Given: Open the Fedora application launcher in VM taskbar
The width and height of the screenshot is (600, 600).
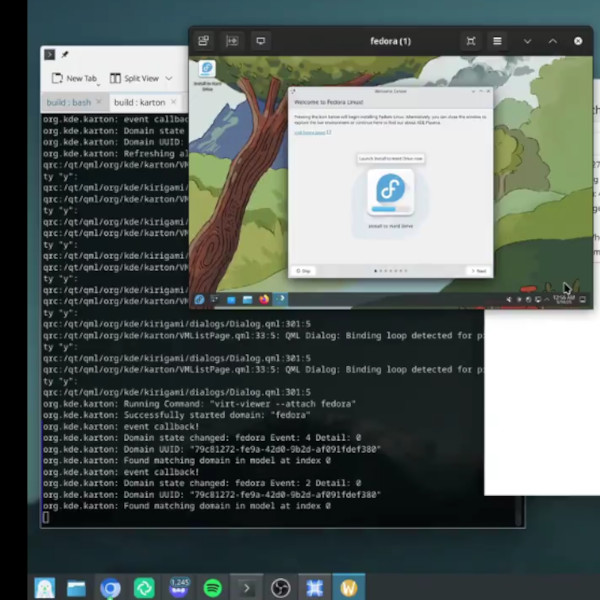Looking at the screenshot, I should click(199, 300).
